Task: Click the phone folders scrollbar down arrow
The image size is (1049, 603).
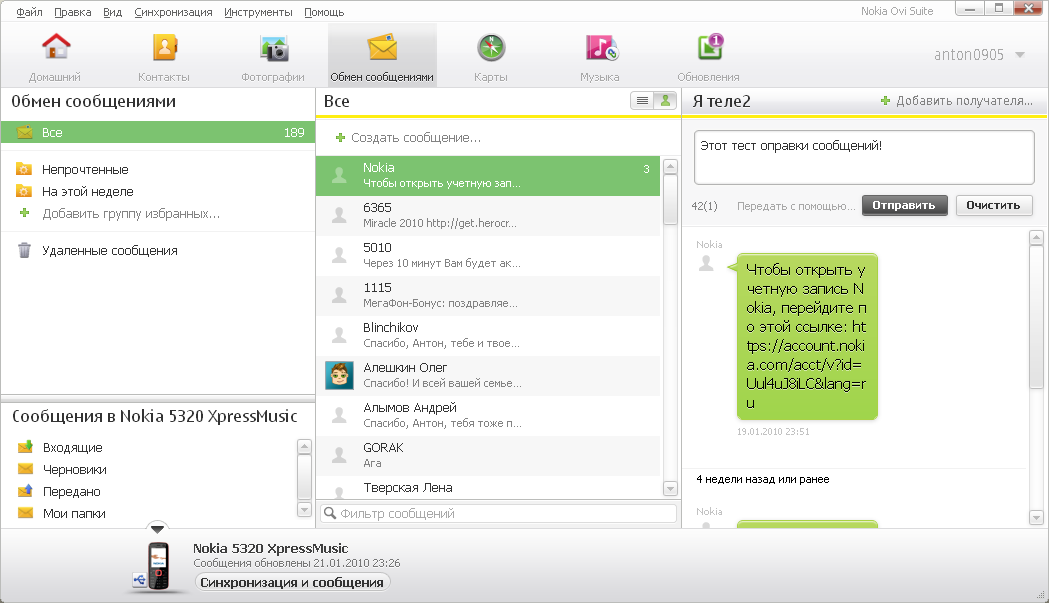Action: pos(304,510)
